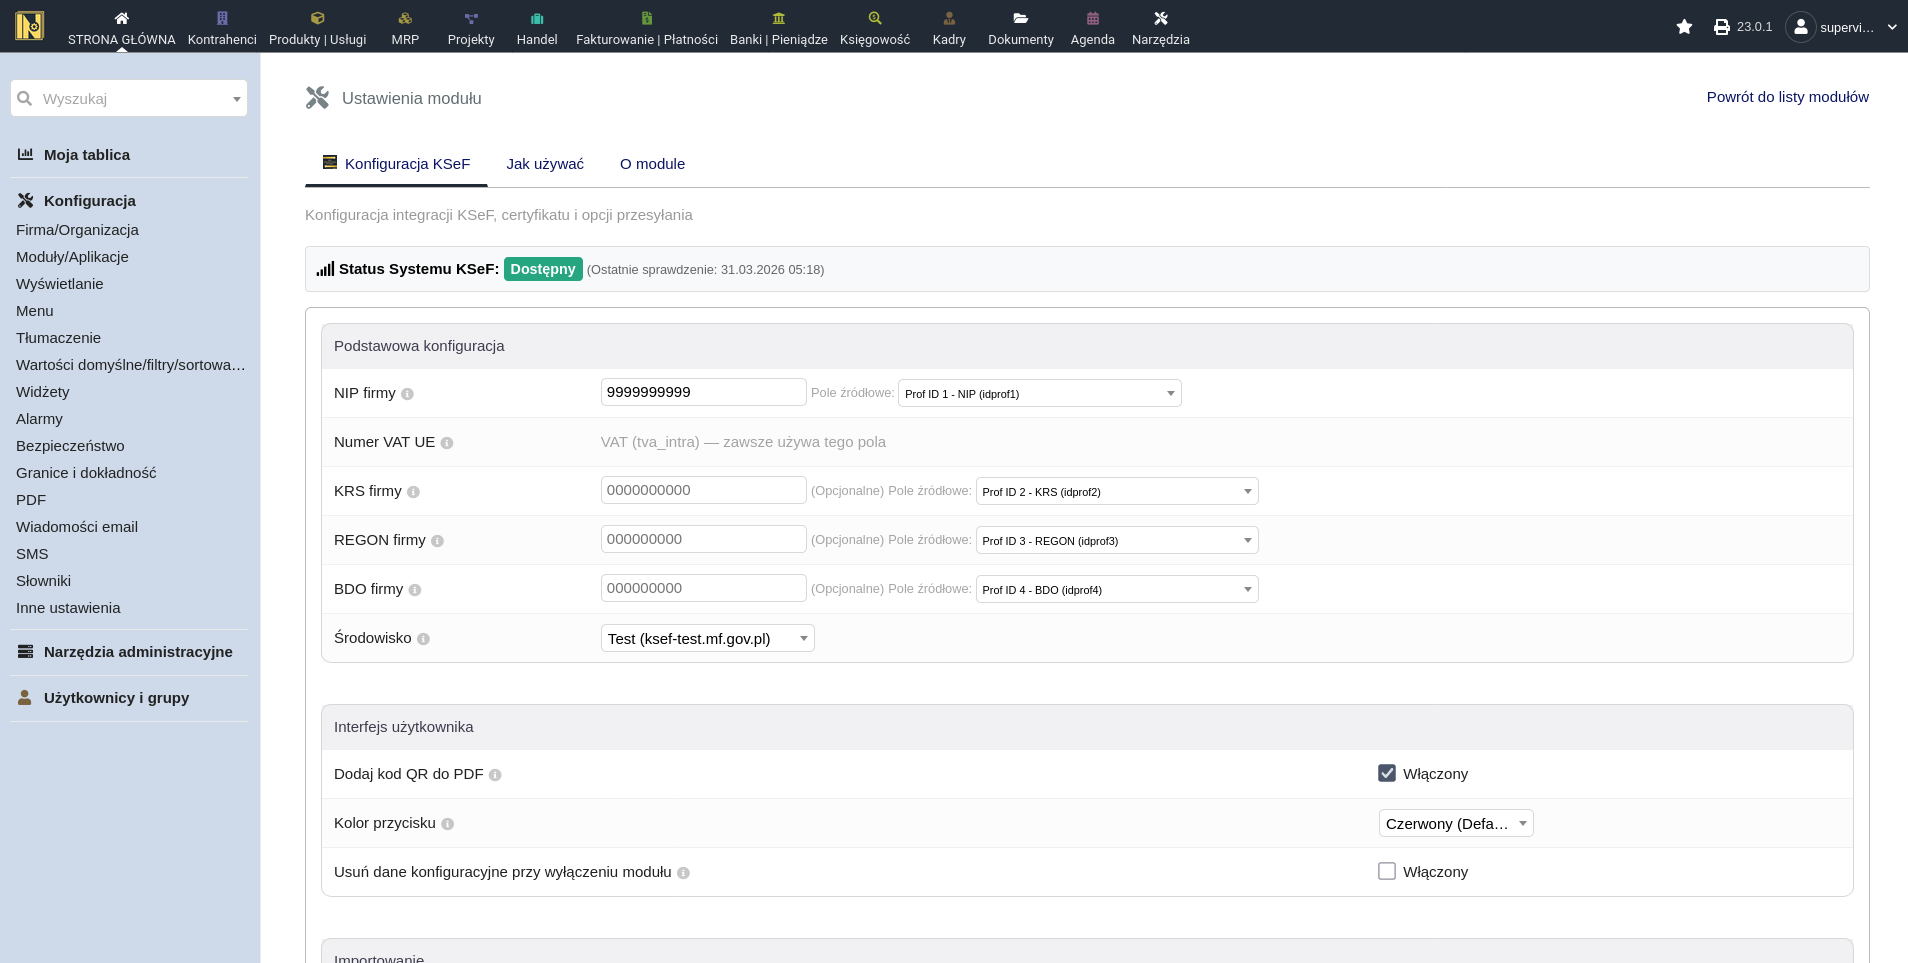This screenshot has height=963, width=1908.
Task: Switch to the Jak używać tab
Action: tap(544, 164)
